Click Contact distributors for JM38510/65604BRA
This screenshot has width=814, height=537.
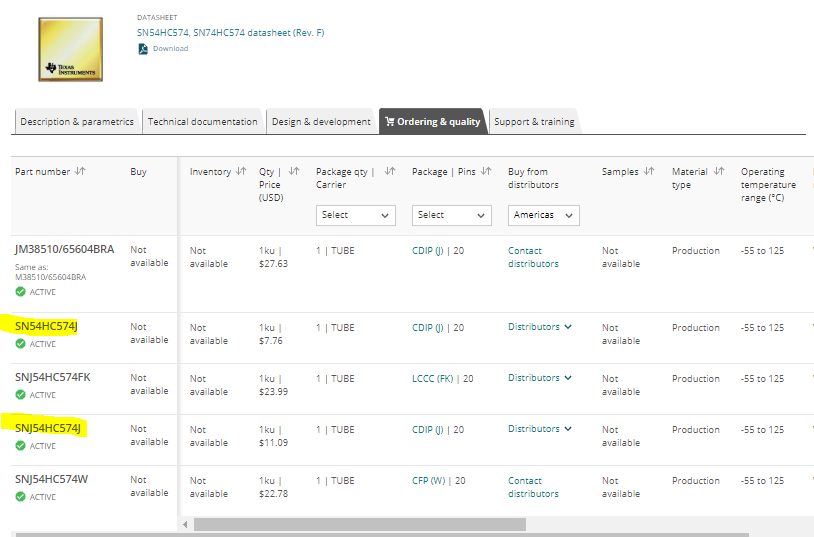click(x=533, y=257)
